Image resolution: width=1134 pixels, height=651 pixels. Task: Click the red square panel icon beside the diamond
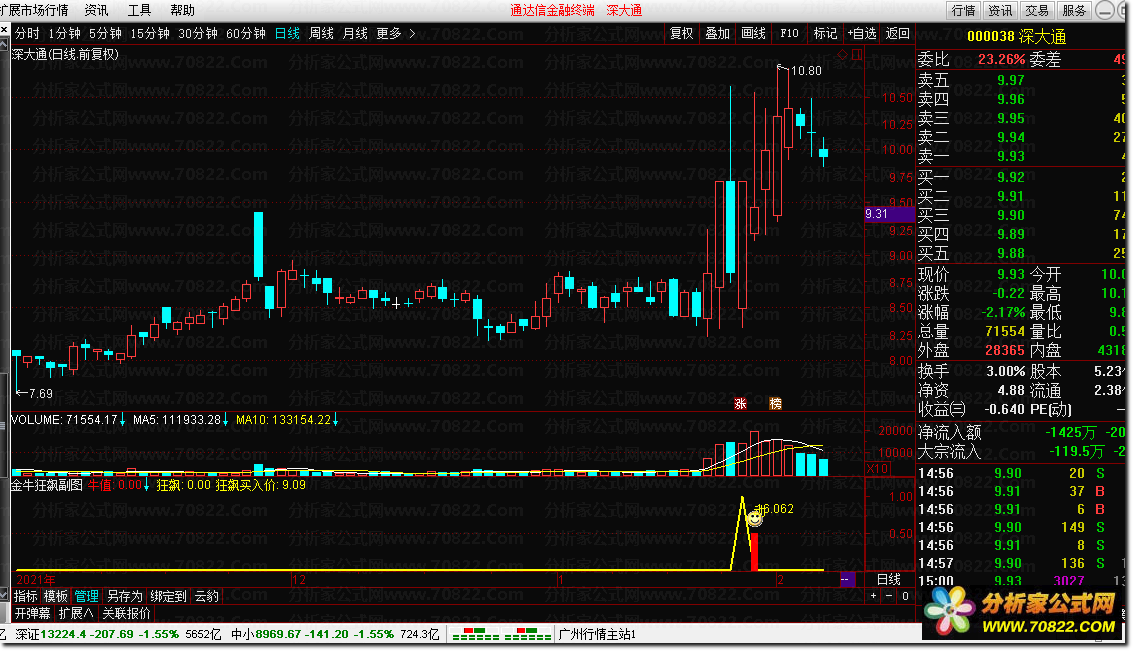(857, 55)
